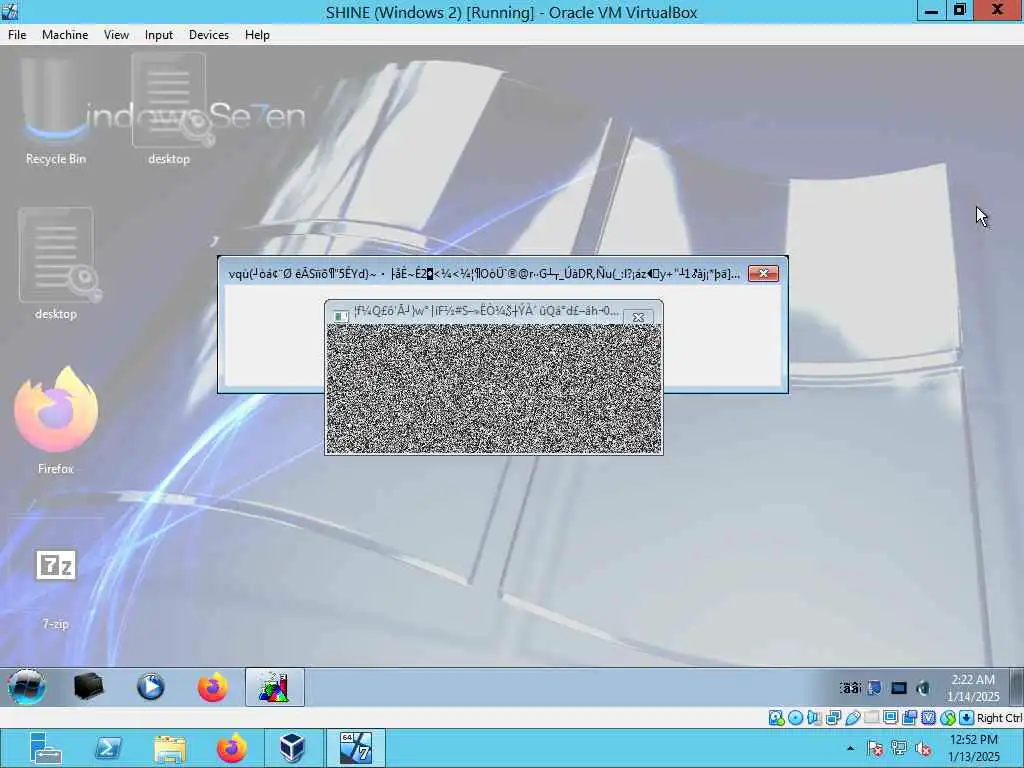
Task: Click the guest tray monitor icon
Action: click(x=899, y=688)
